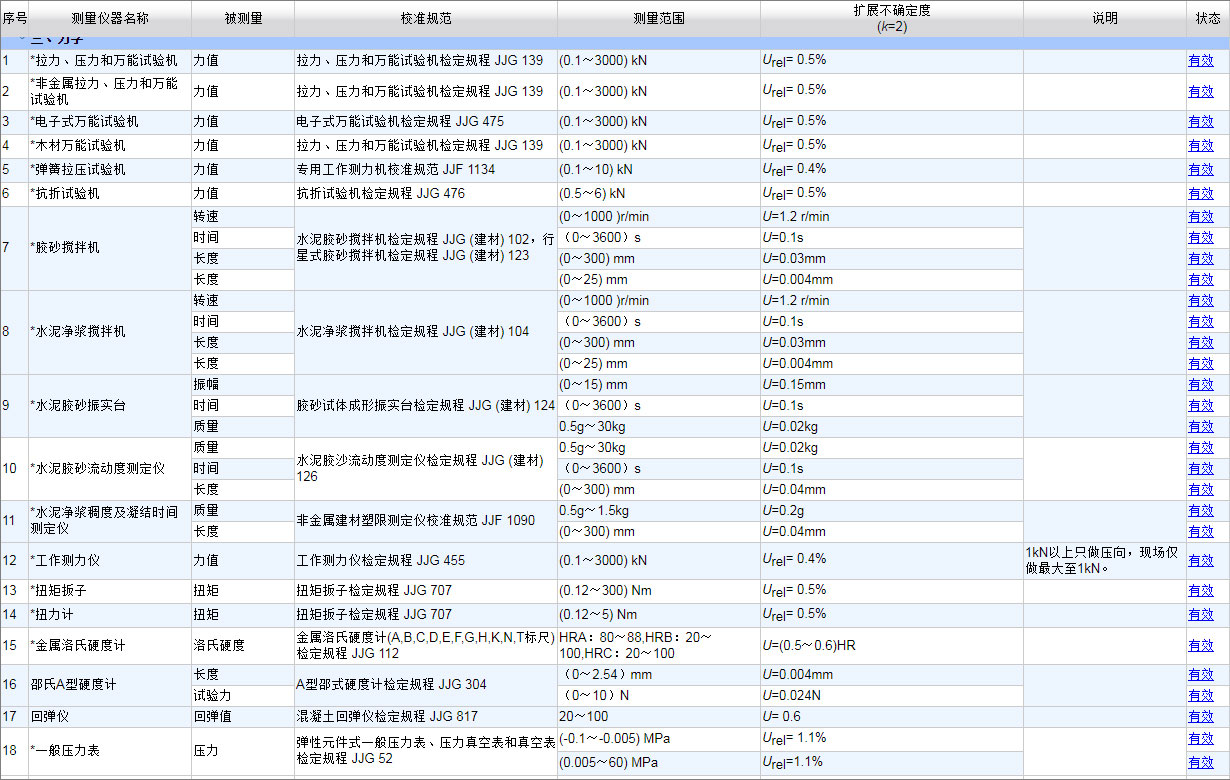Click the 序号 column header

tap(14, 19)
